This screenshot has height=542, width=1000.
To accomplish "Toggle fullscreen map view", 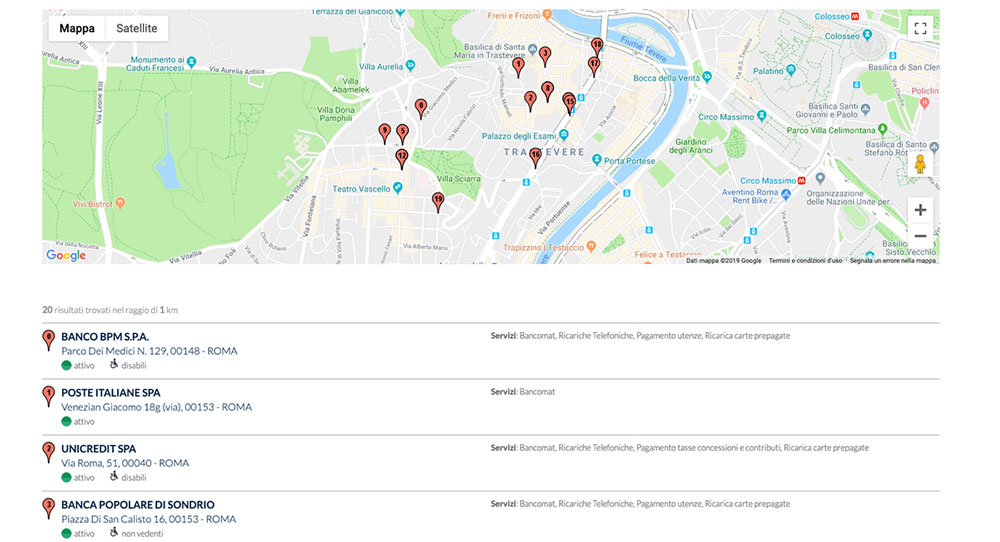I will pyautogui.click(x=920, y=28).
